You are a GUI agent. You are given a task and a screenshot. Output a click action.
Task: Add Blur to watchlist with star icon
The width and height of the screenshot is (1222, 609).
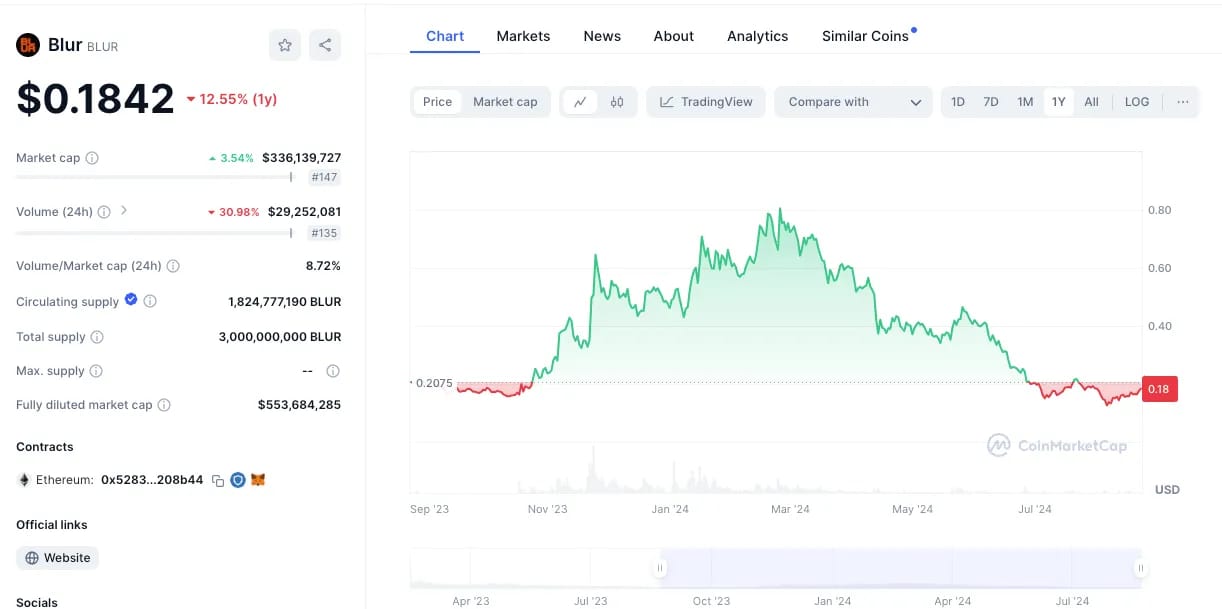pos(285,45)
